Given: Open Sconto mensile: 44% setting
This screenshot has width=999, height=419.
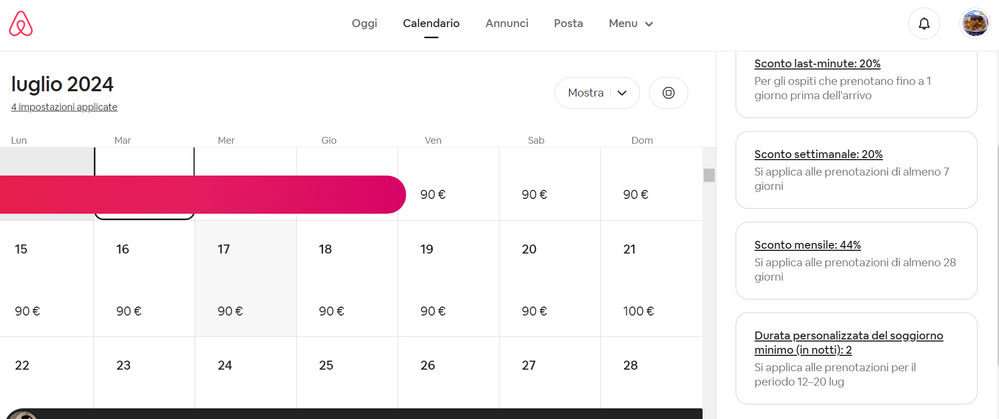Looking at the screenshot, I should tap(807, 245).
